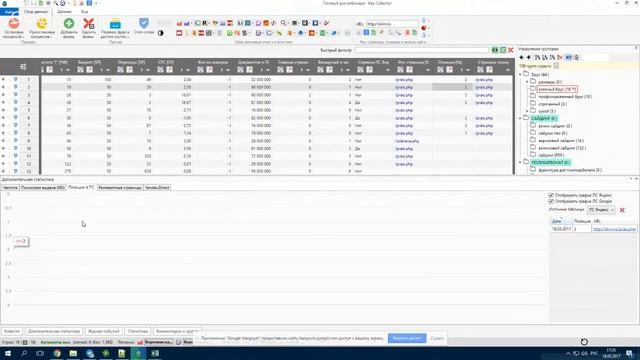Image resolution: width=640 pixels, height=360 pixels.
Task: Select the сайдинг (959) group
Action: [551, 155]
